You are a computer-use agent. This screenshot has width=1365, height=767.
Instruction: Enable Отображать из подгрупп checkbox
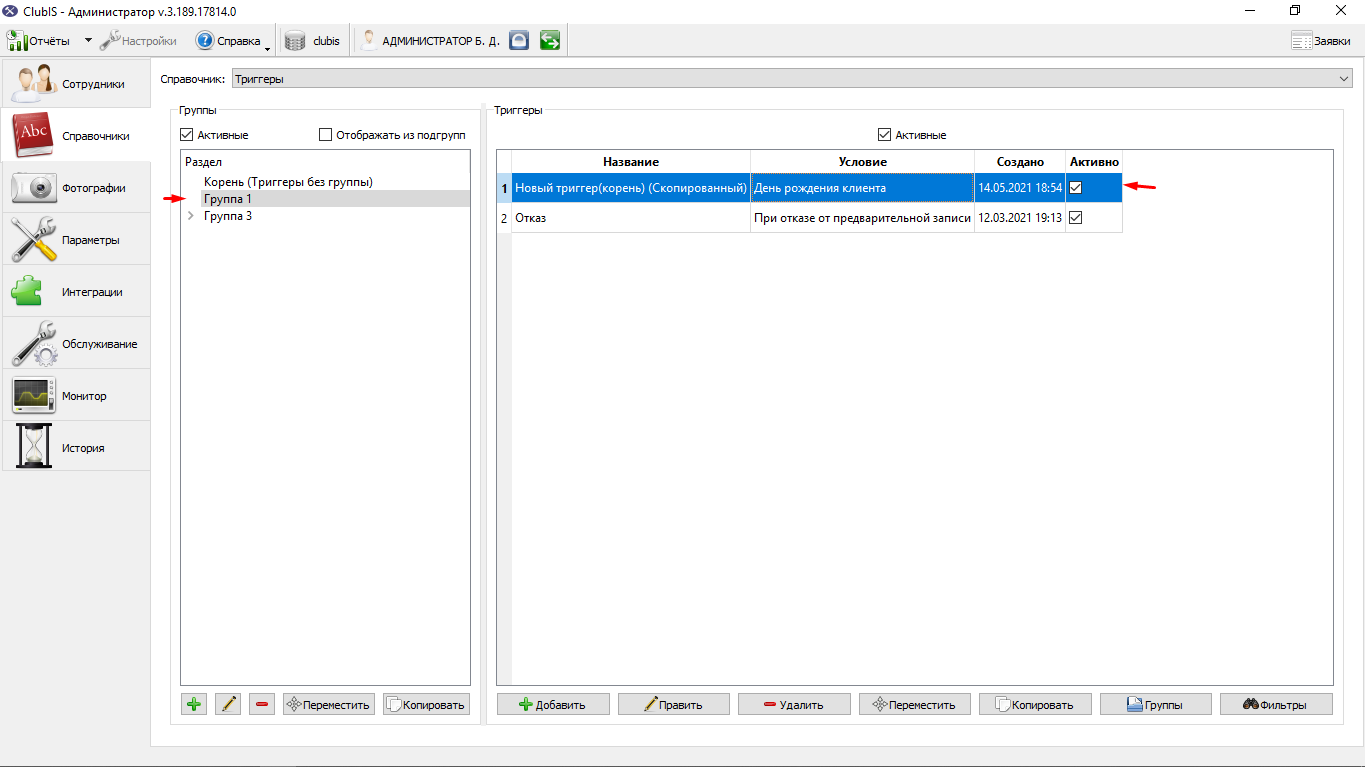(x=325, y=135)
